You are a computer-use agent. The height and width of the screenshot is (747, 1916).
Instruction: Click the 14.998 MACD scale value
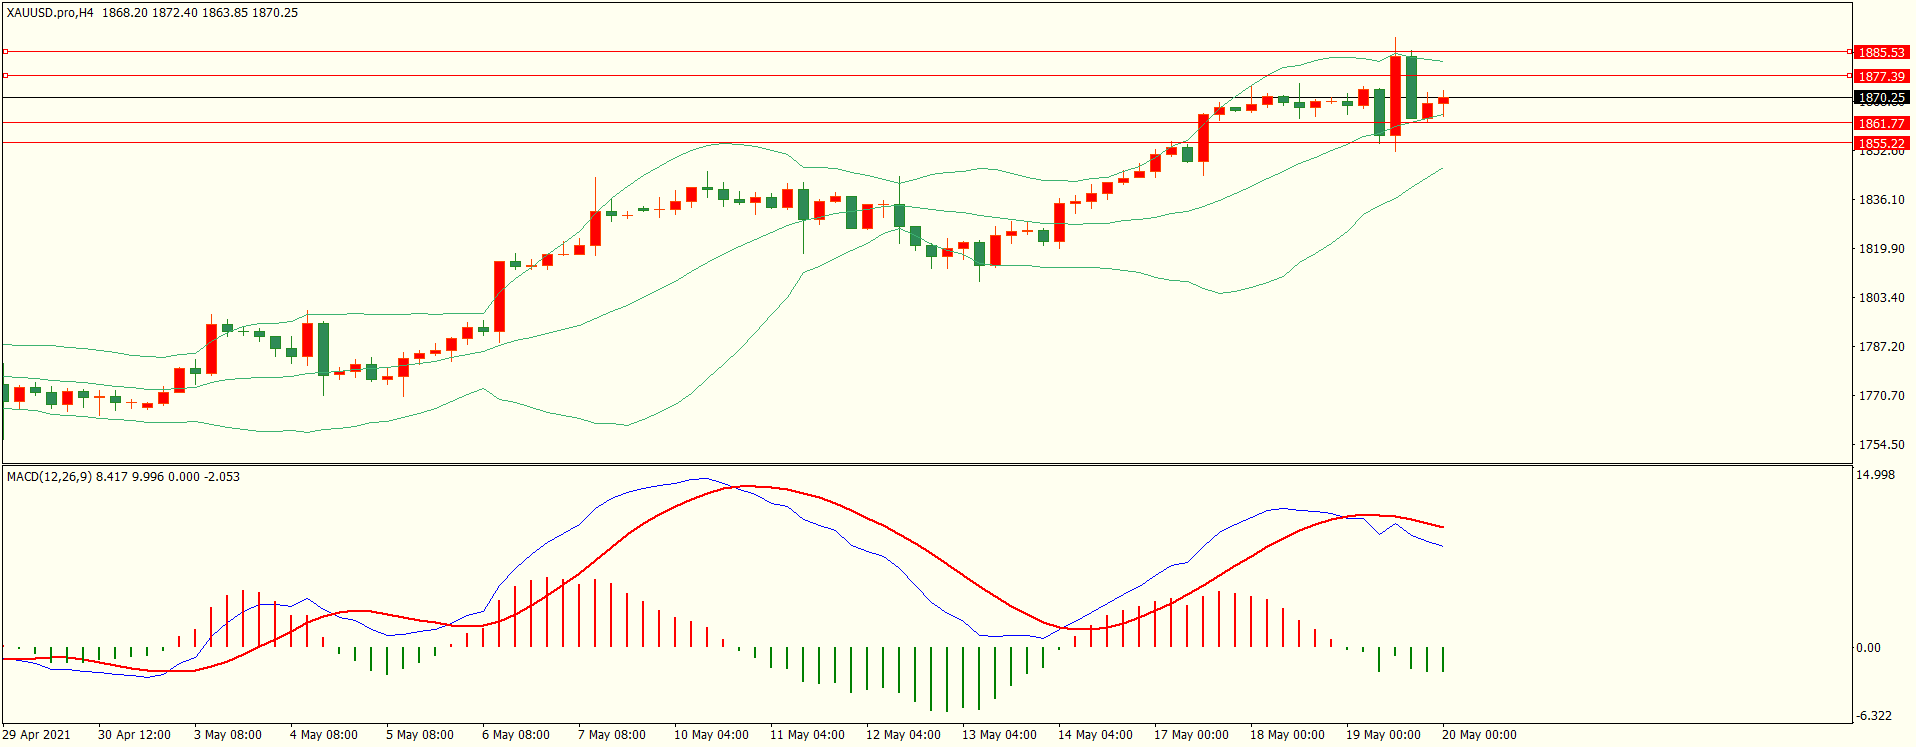tap(1876, 475)
